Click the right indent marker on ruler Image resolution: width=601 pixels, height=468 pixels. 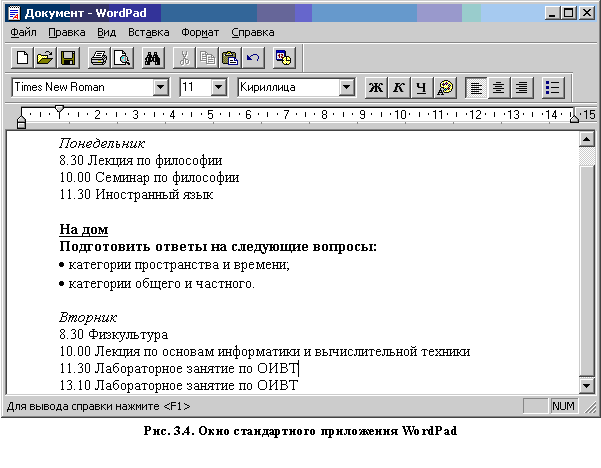tap(574, 117)
